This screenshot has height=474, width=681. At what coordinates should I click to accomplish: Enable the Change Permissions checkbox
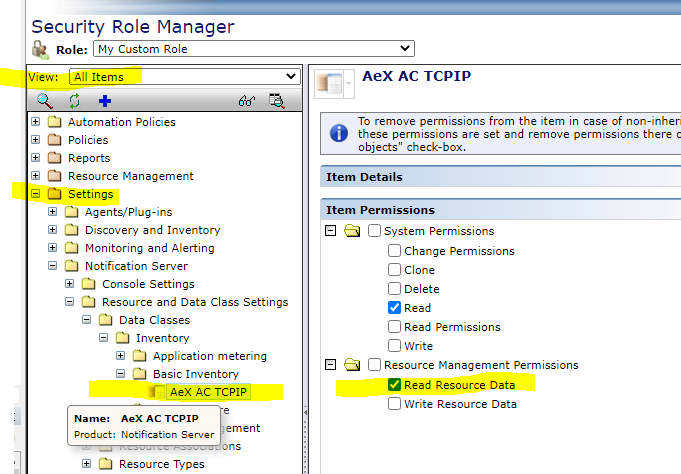[395, 251]
